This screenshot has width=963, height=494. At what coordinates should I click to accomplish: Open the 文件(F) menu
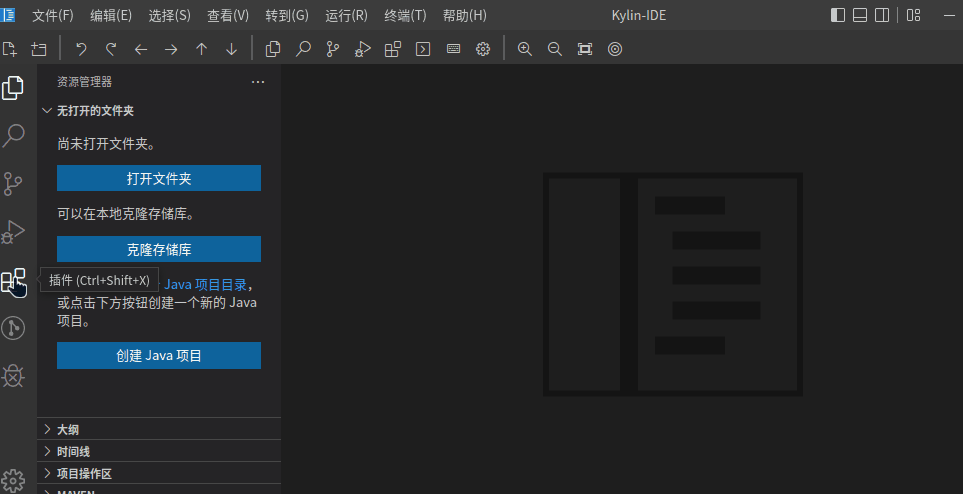point(53,15)
